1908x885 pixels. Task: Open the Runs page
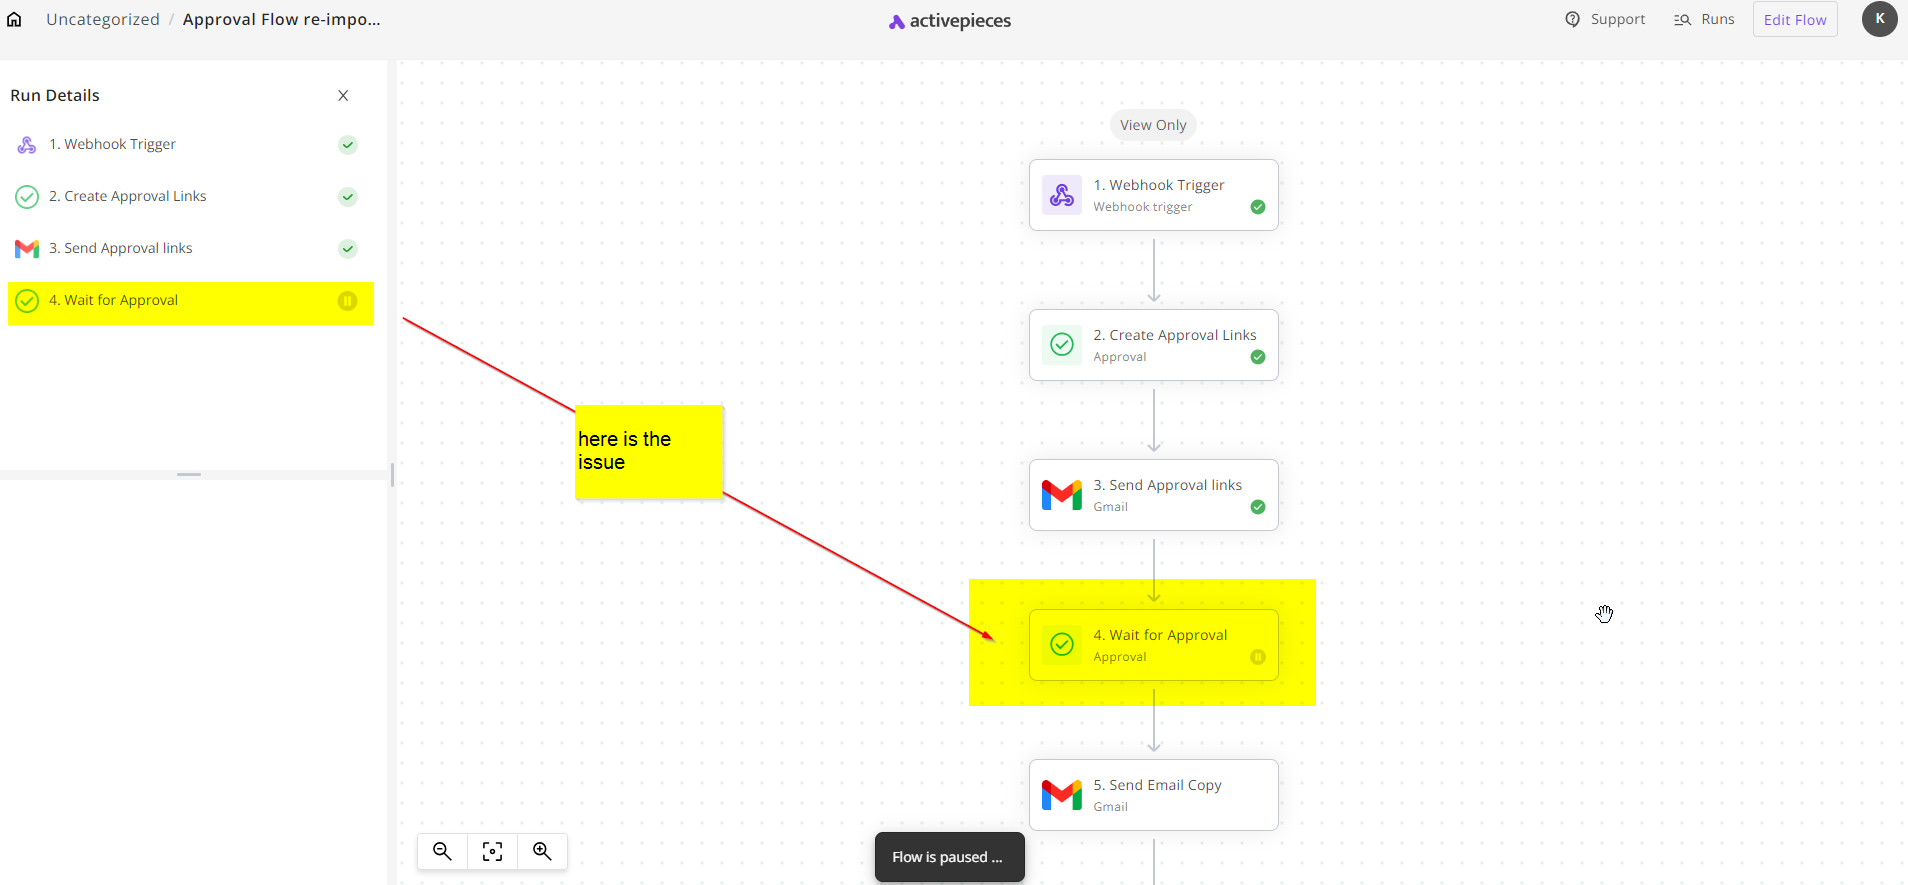[x=1704, y=19]
